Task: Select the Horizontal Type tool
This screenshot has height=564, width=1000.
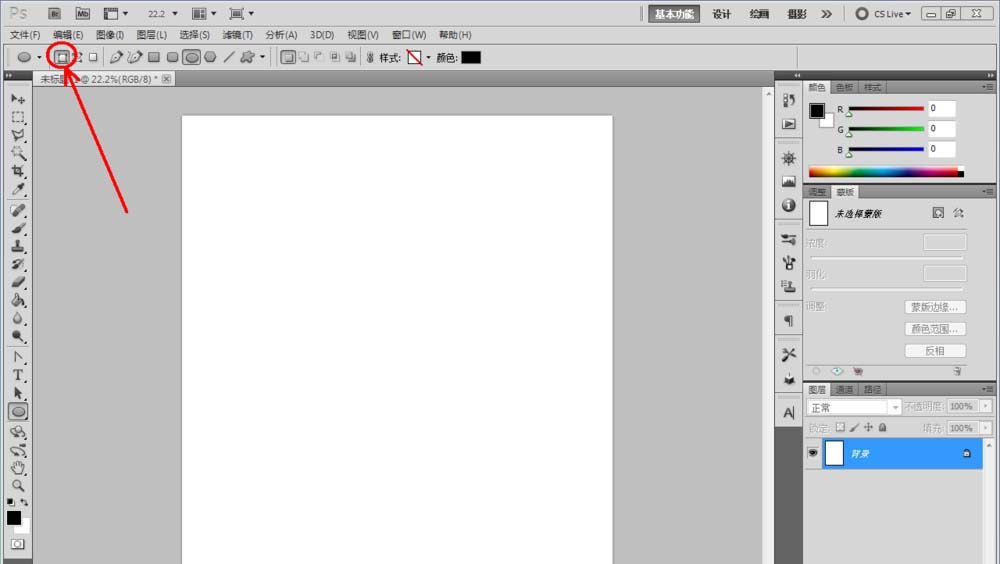Action: (x=18, y=375)
